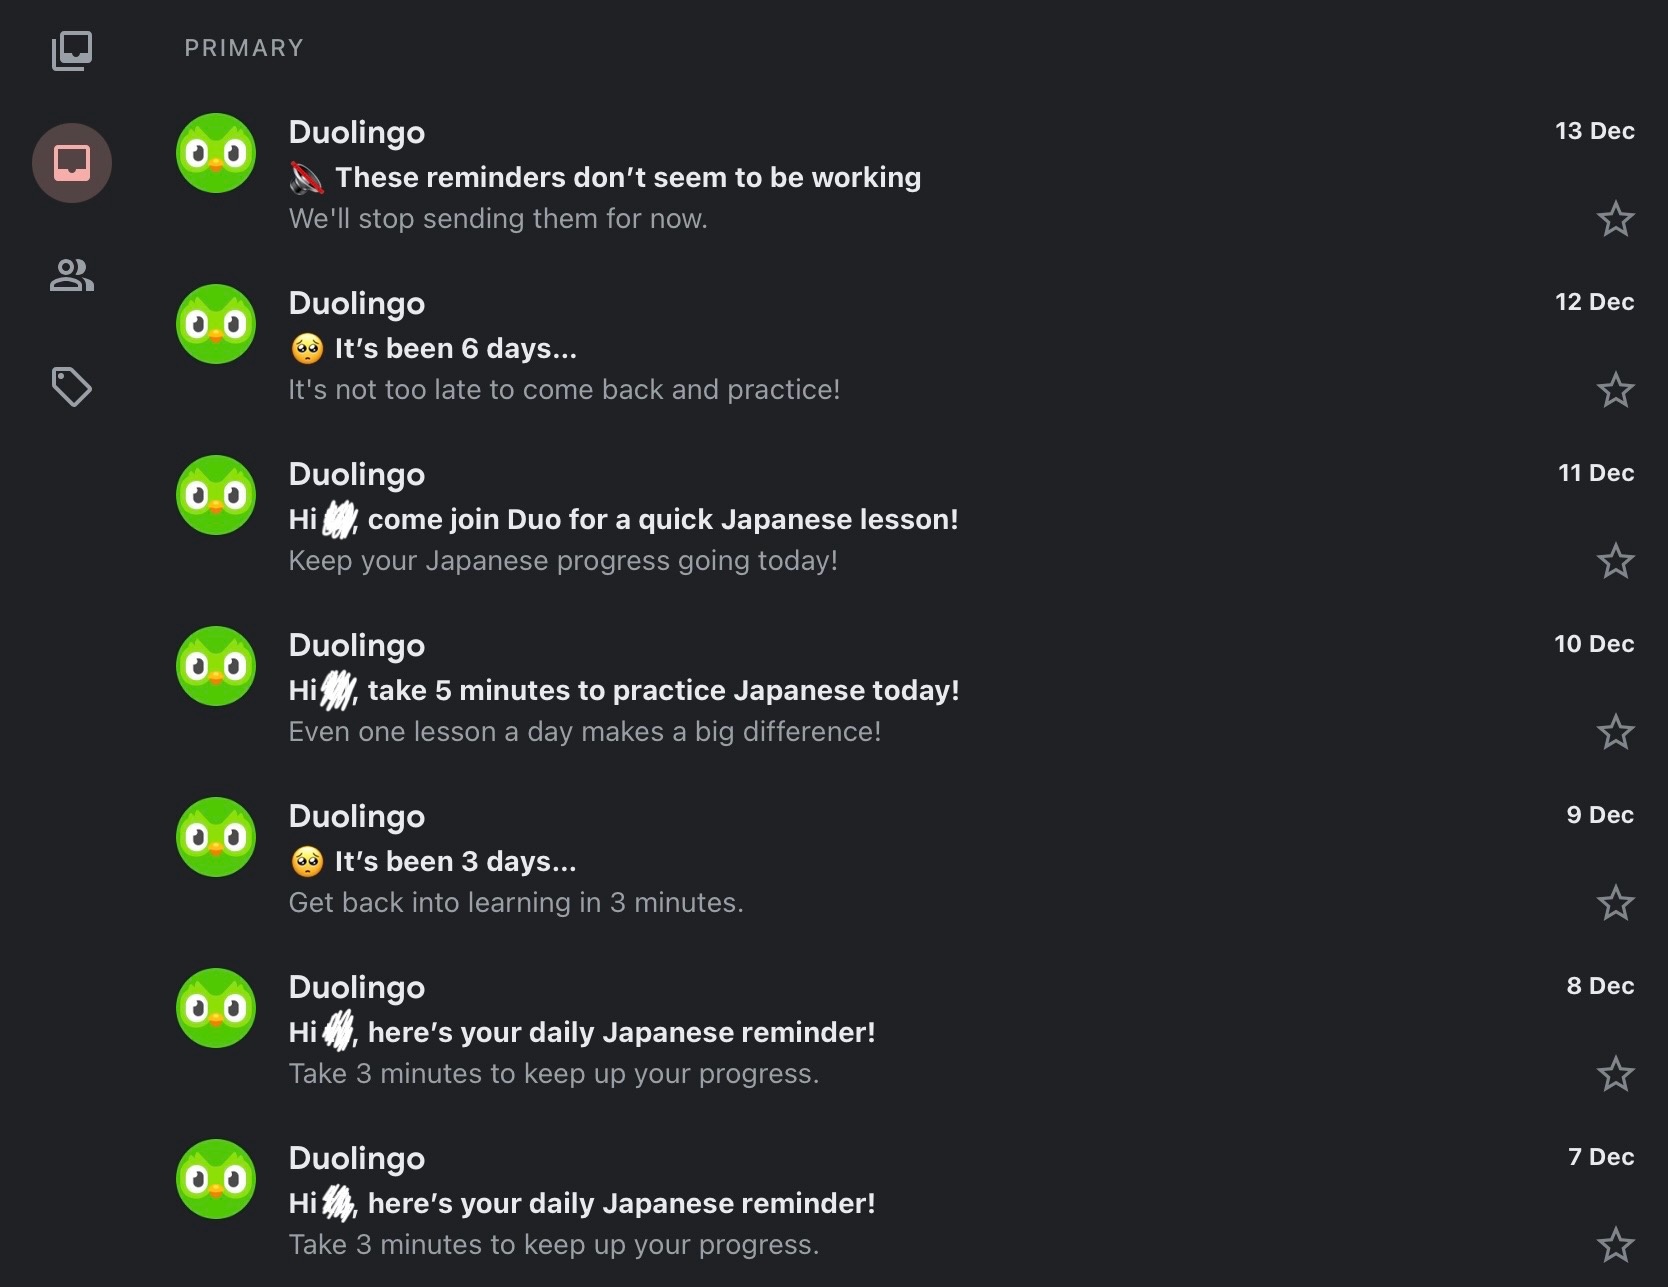This screenshot has height=1287, width=1668.
Task: Star the 8 Dec Duolingo email
Action: pyautogui.click(x=1615, y=1074)
